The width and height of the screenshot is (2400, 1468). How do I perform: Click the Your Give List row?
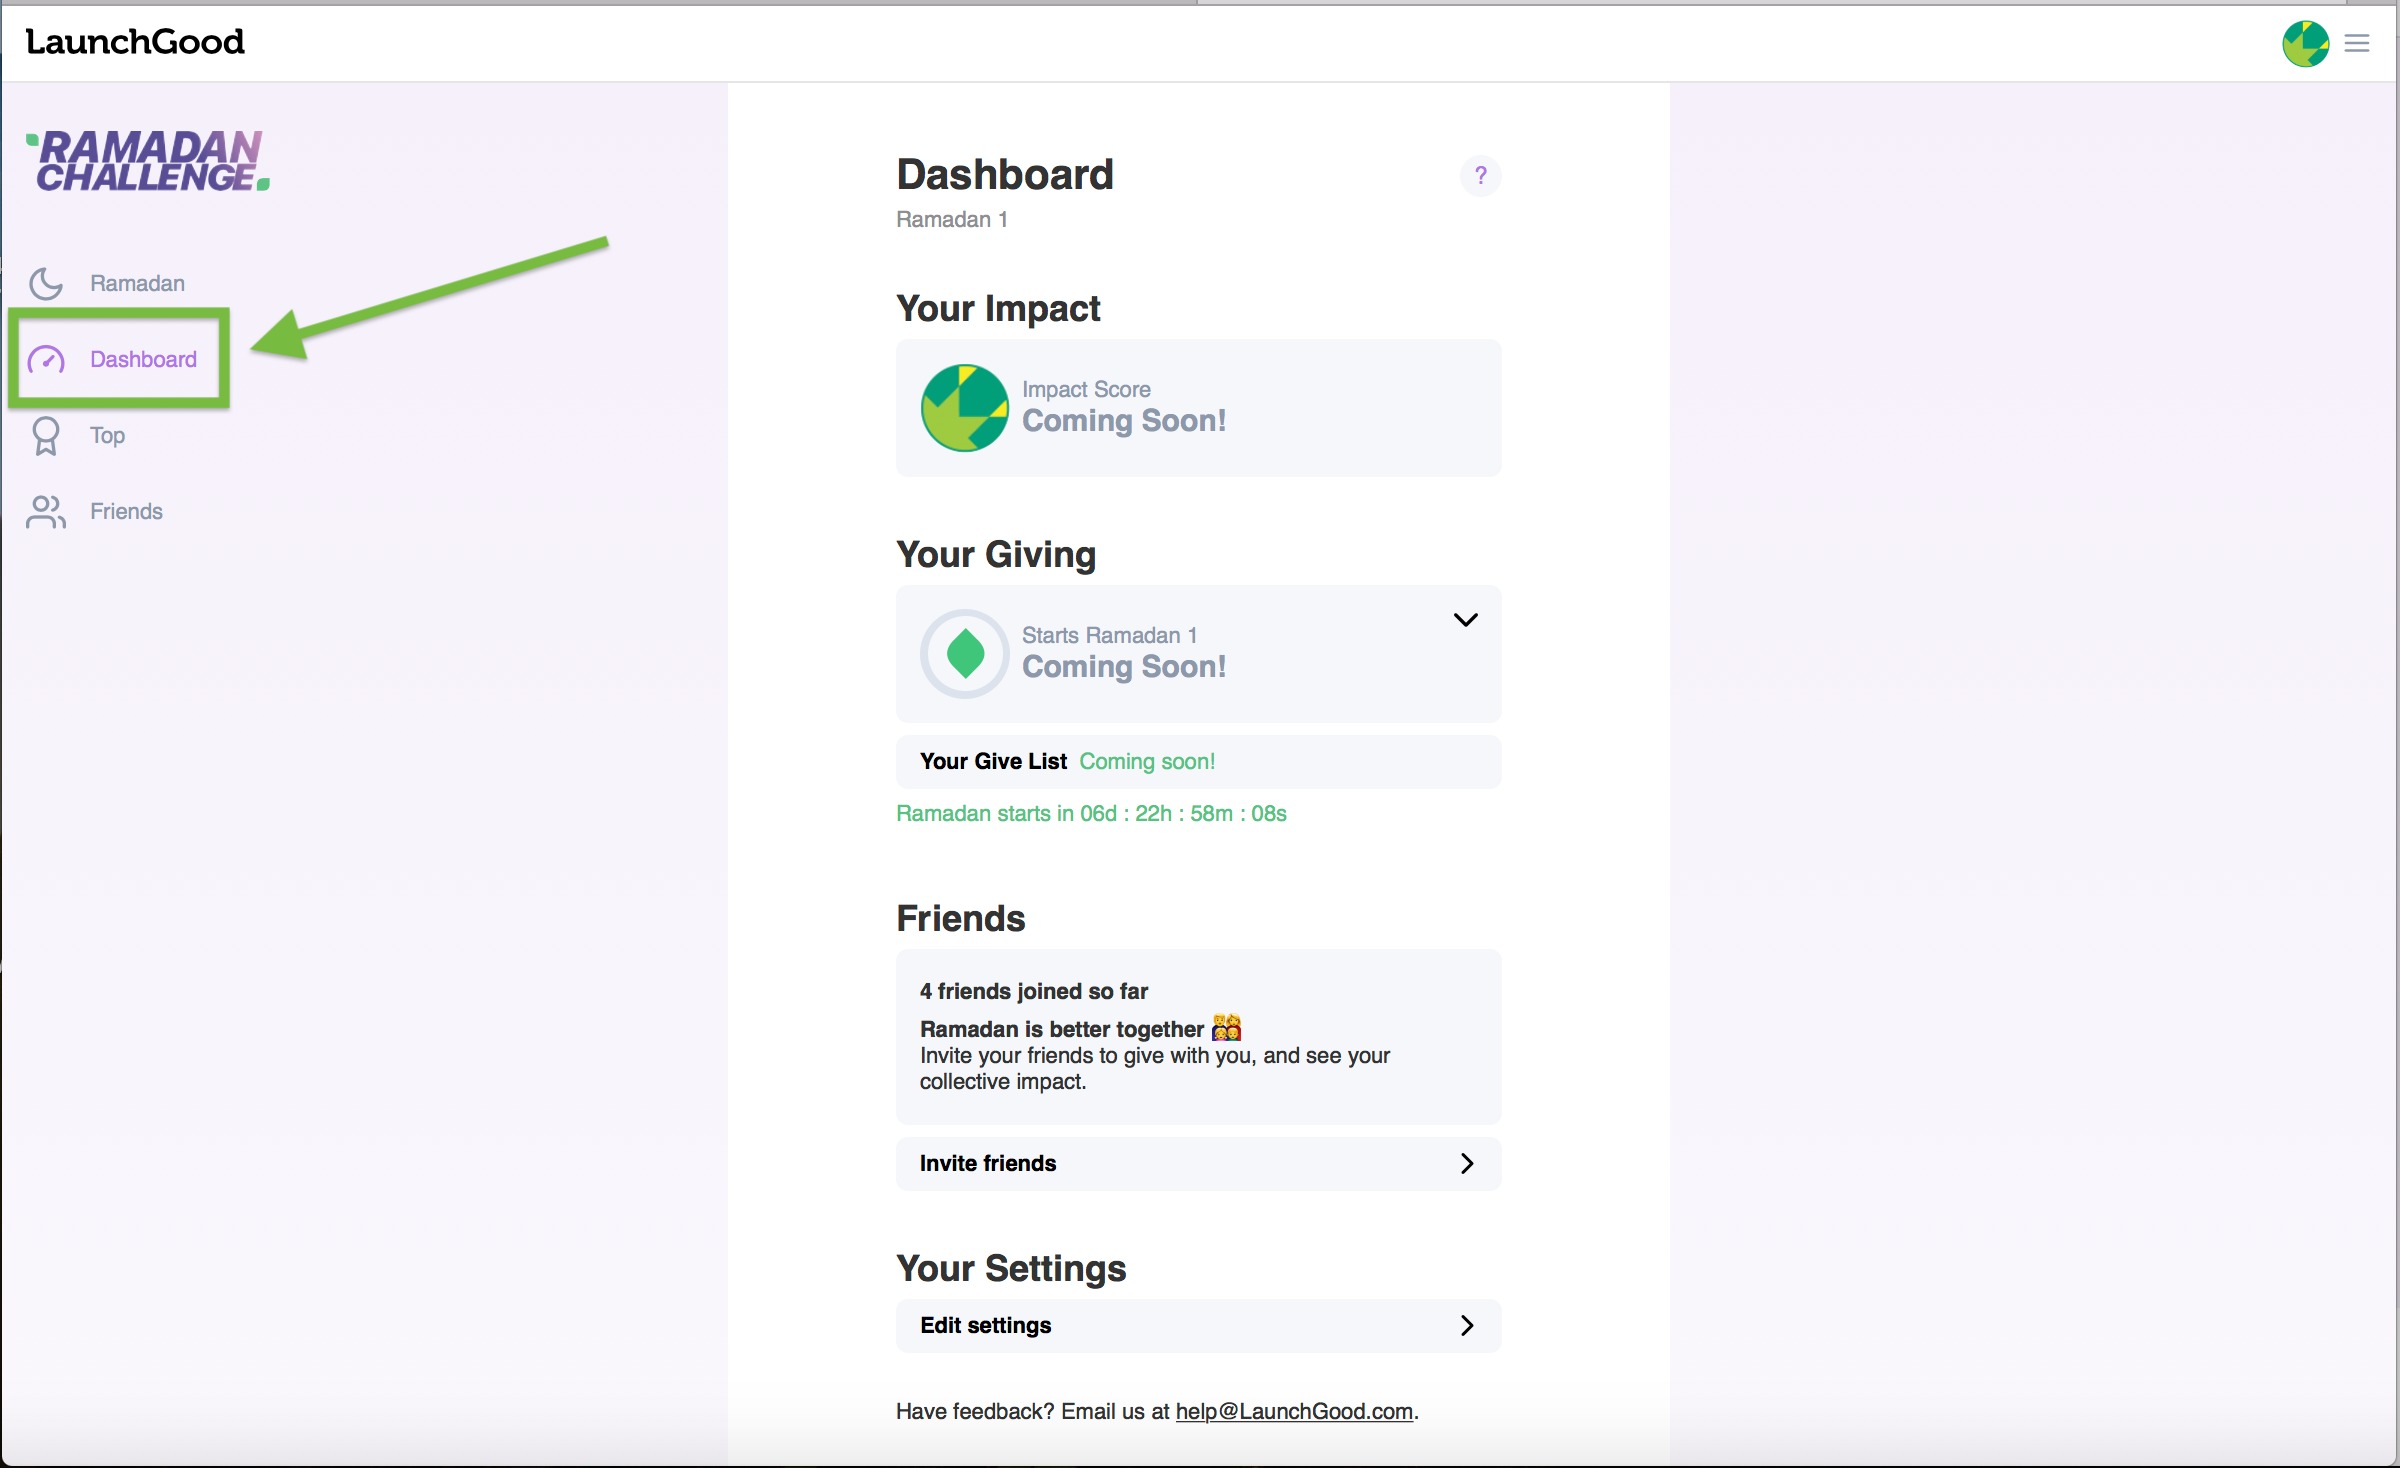[1198, 761]
